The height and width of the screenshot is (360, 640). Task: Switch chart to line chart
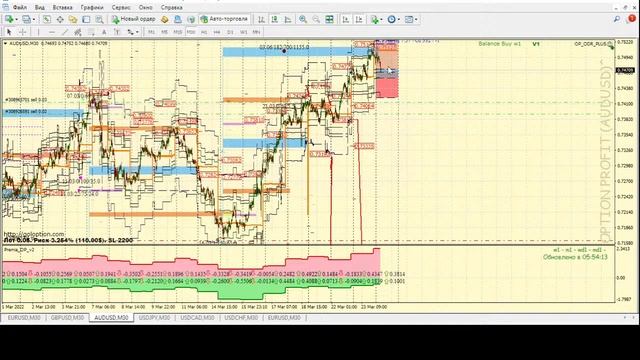coord(288,19)
